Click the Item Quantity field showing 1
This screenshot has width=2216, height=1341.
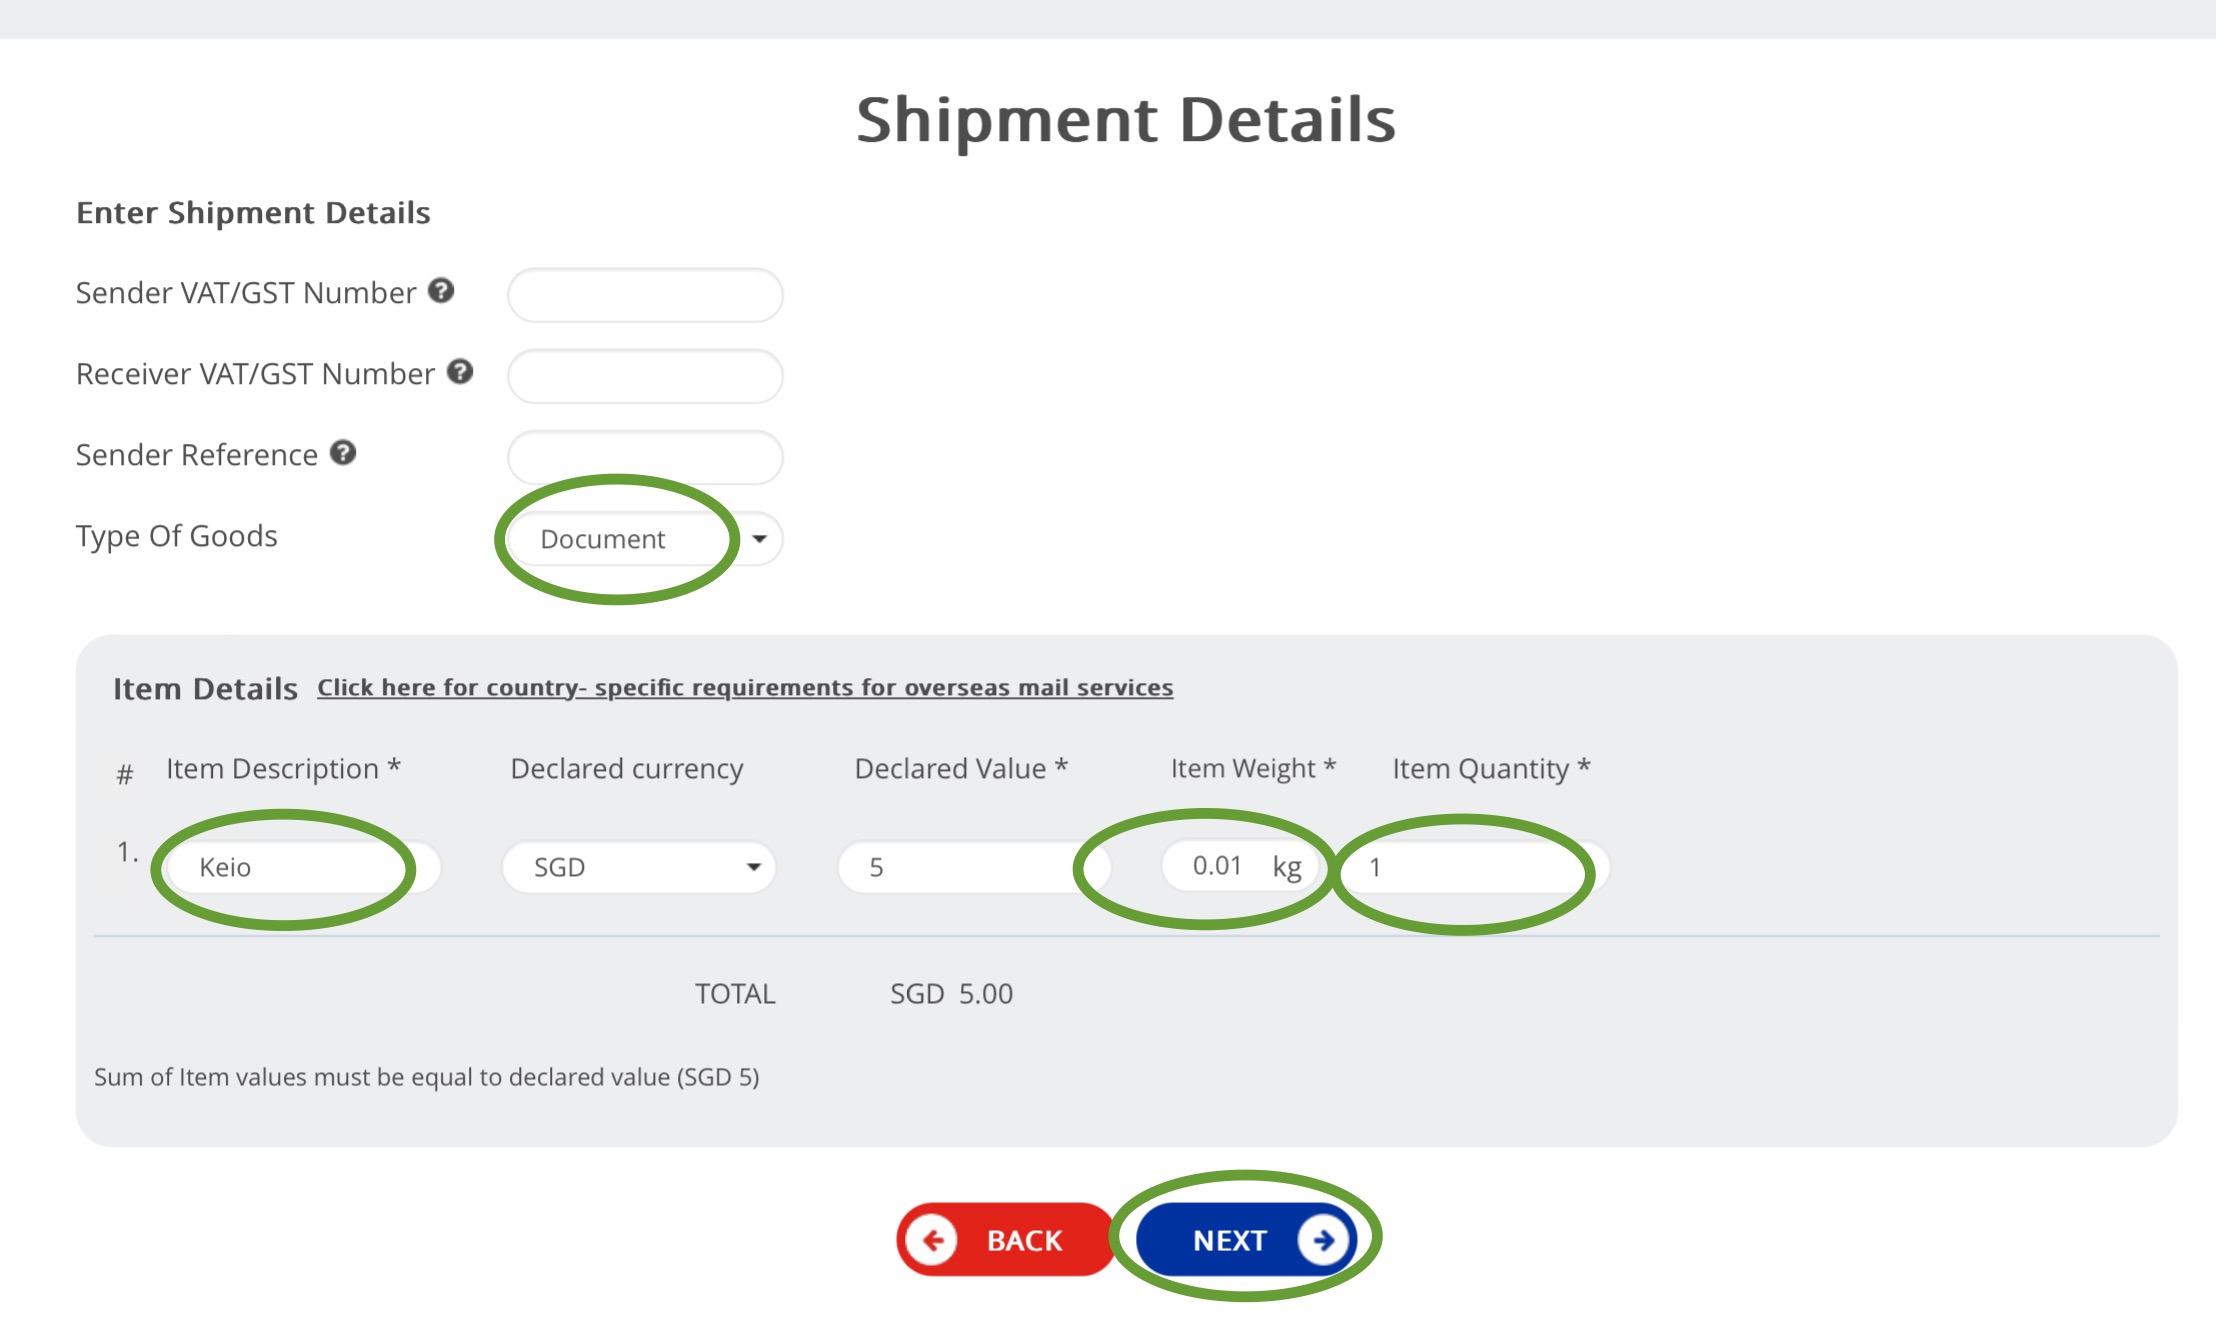click(x=1474, y=867)
